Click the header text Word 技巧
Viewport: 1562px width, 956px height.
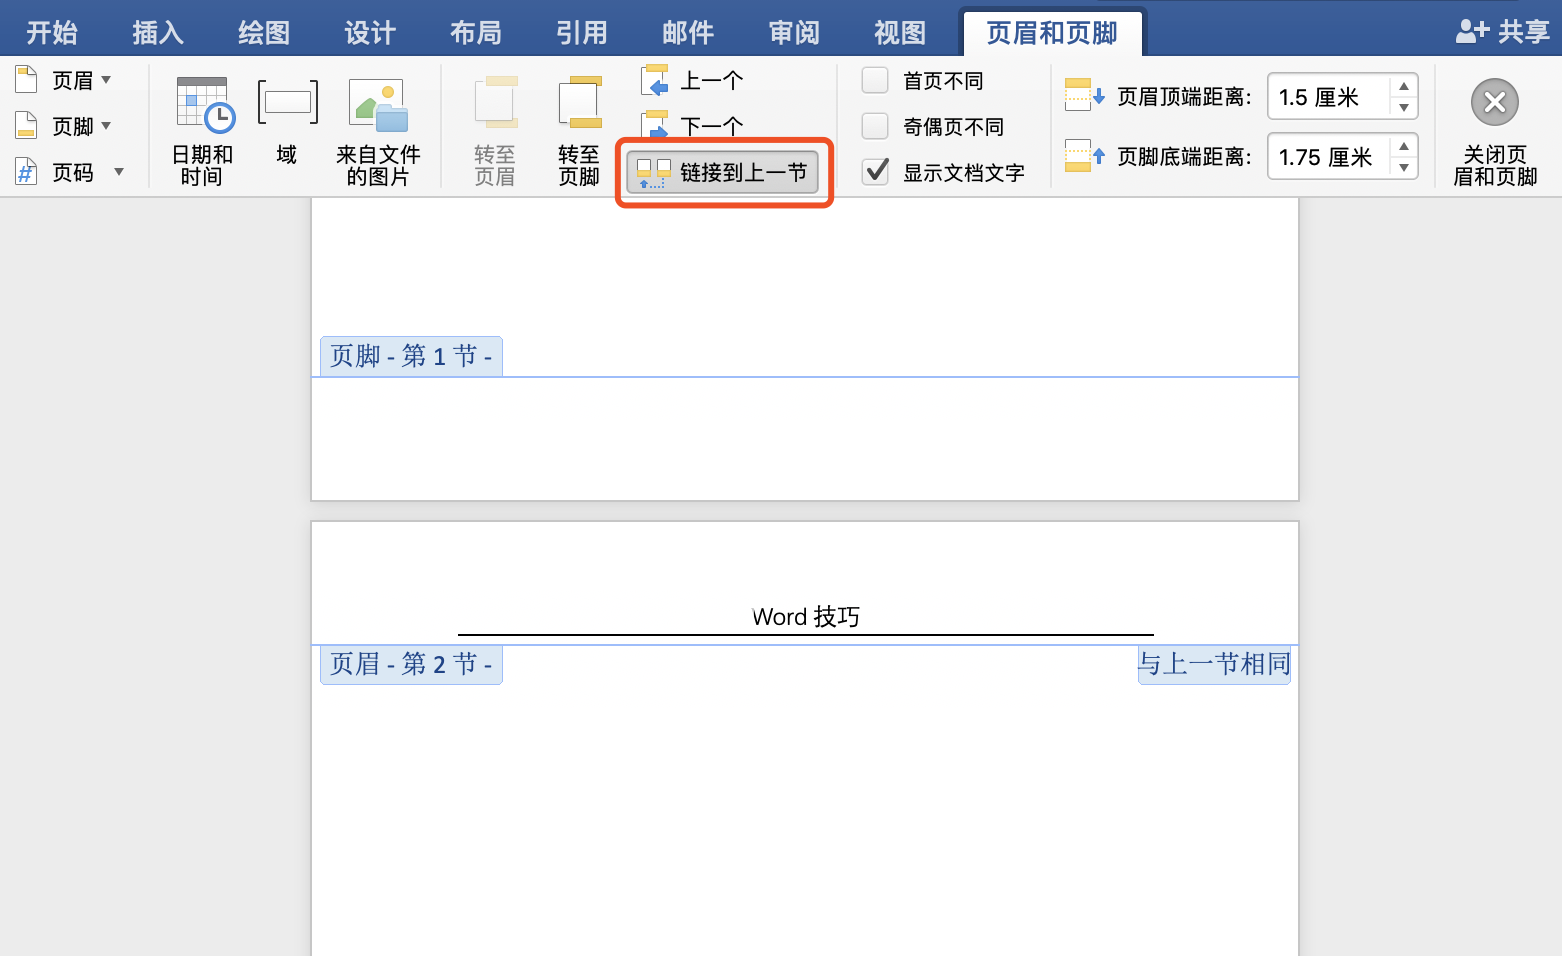[806, 617]
